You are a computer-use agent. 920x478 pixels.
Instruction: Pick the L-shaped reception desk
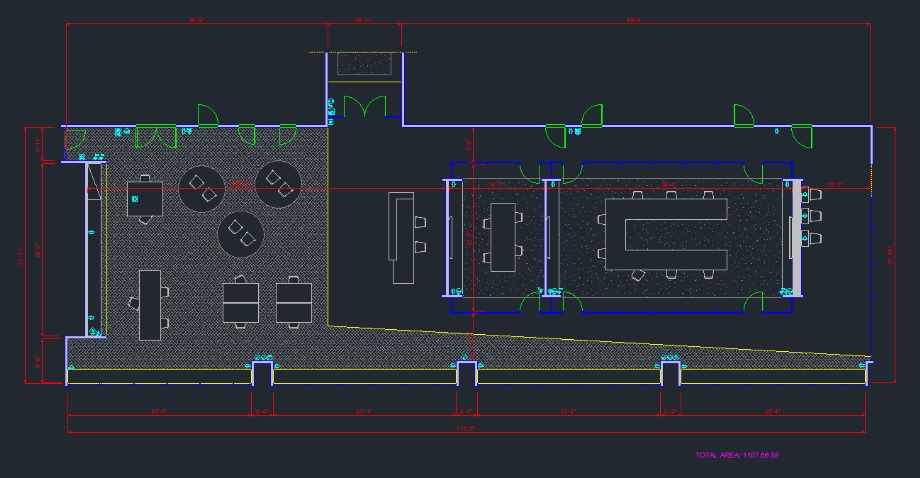tap(401, 238)
